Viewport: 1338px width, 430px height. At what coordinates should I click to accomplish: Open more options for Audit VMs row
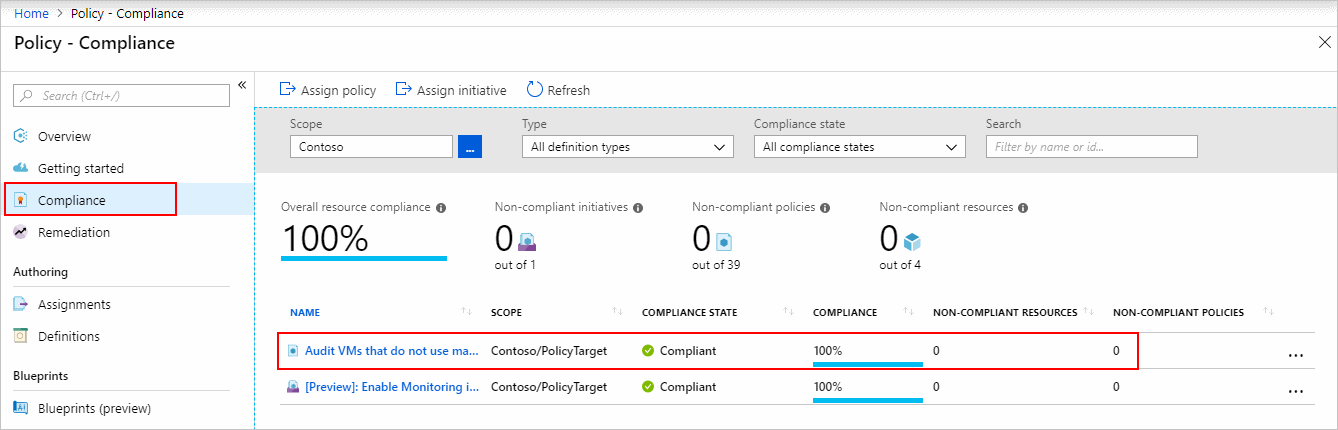(x=1296, y=355)
